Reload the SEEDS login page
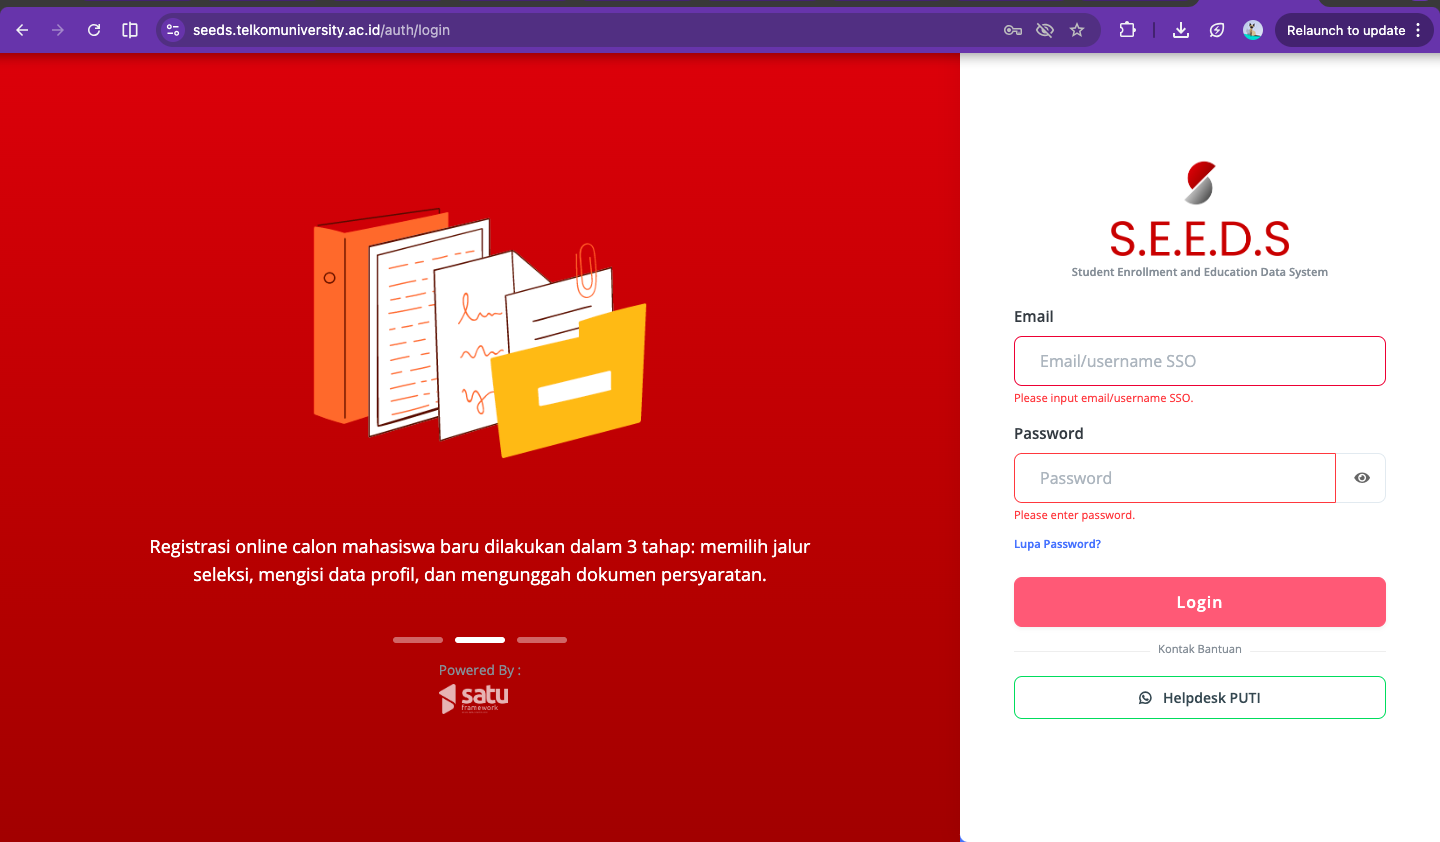 pyautogui.click(x=94, y=30)
